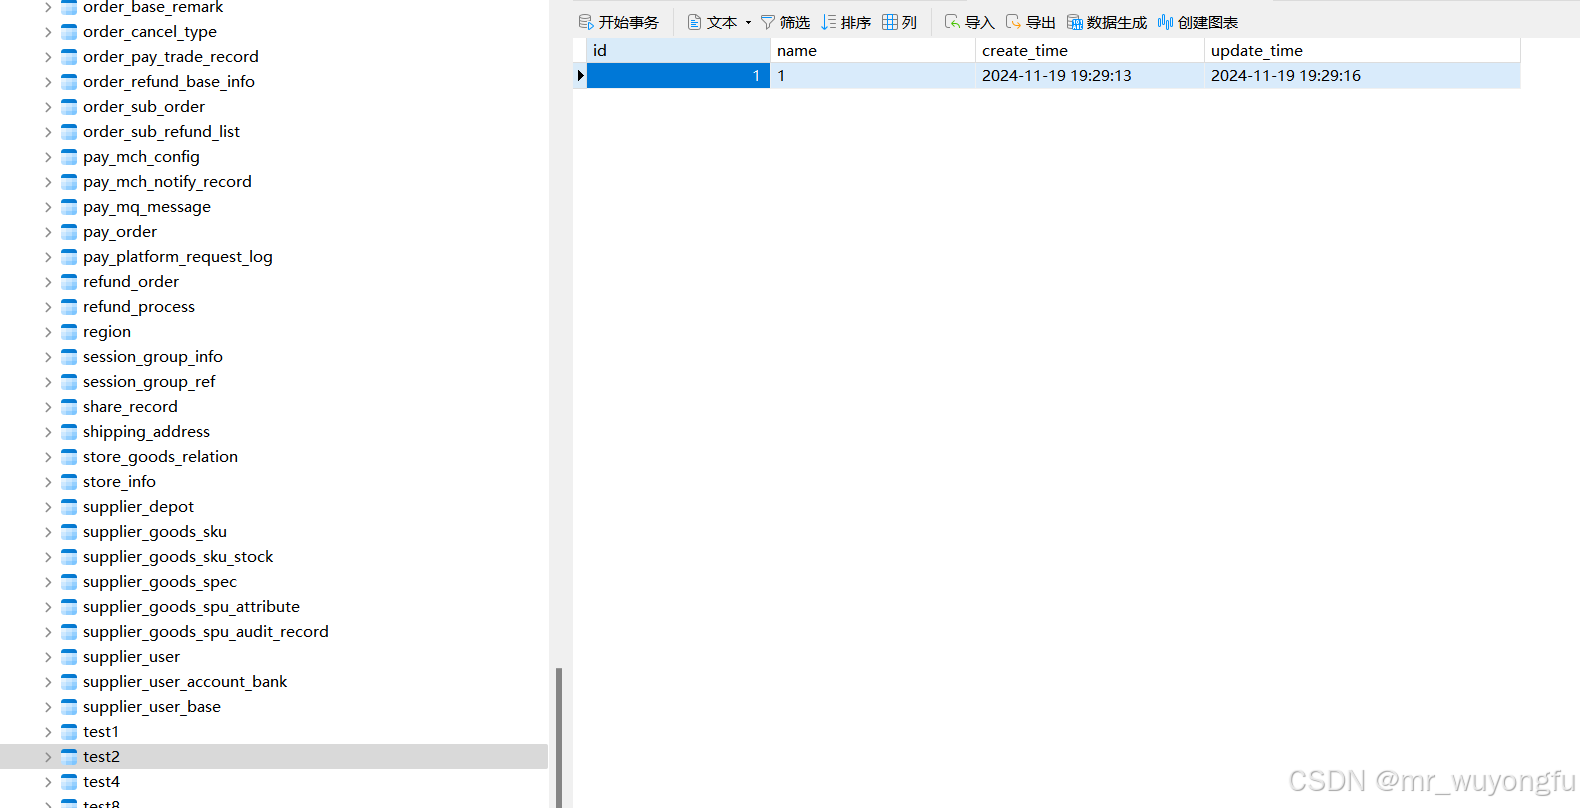Click the Begin Transaction (开始事务) icon
The width and height of the screenshot is (1580, 808).
point(586,22)
